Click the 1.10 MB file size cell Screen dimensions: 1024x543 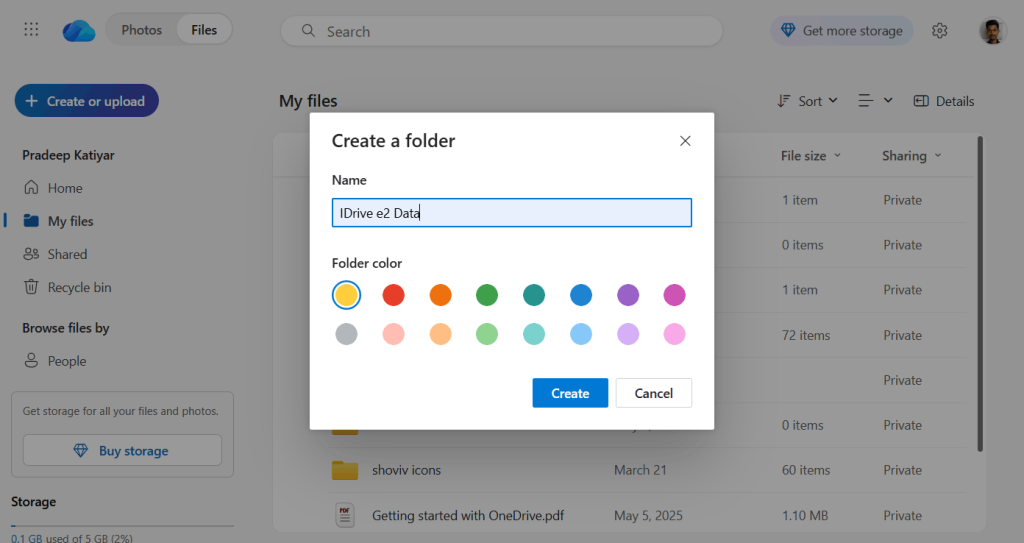805,516
